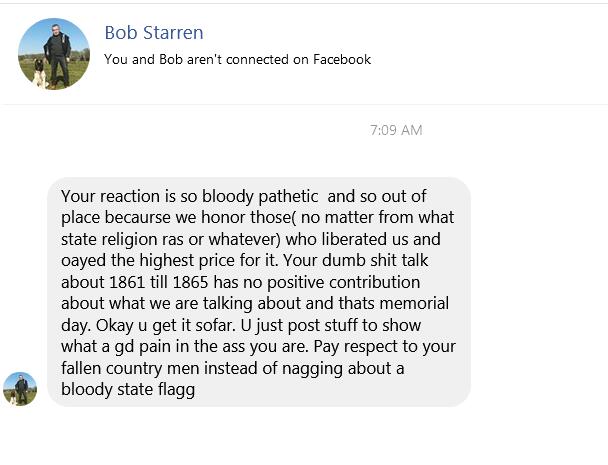Open Bob Starren's large profile picture

click(54, 54)
